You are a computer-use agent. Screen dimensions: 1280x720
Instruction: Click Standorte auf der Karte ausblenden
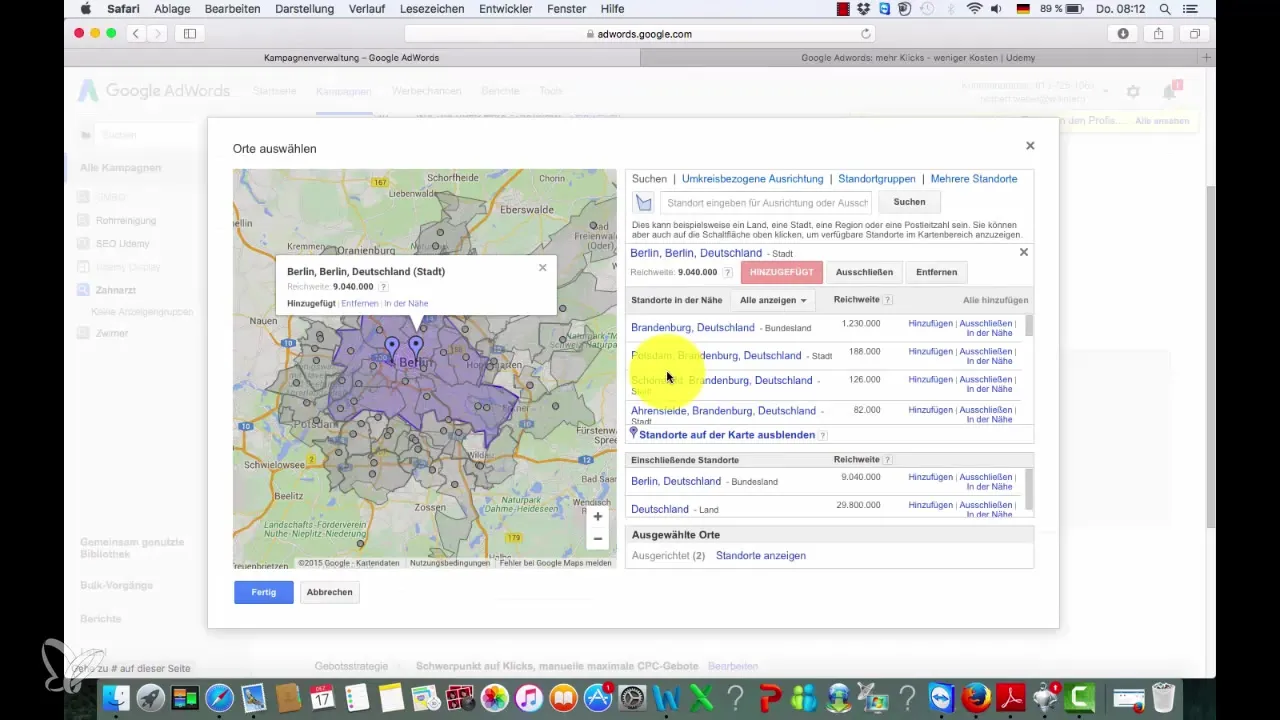[x=727, y=436]
